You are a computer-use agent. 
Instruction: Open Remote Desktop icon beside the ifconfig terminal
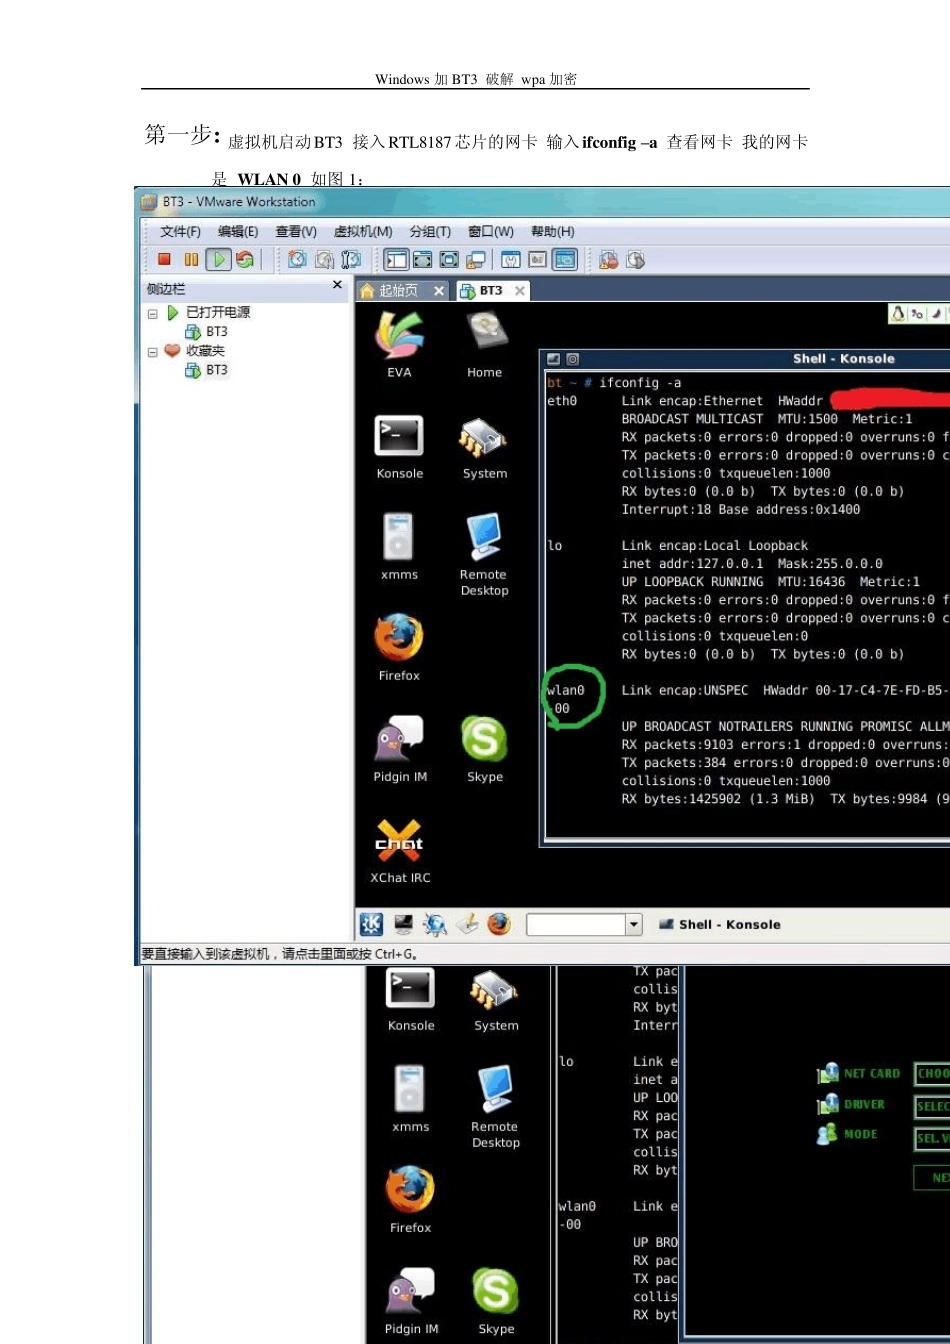pos(484,555)
